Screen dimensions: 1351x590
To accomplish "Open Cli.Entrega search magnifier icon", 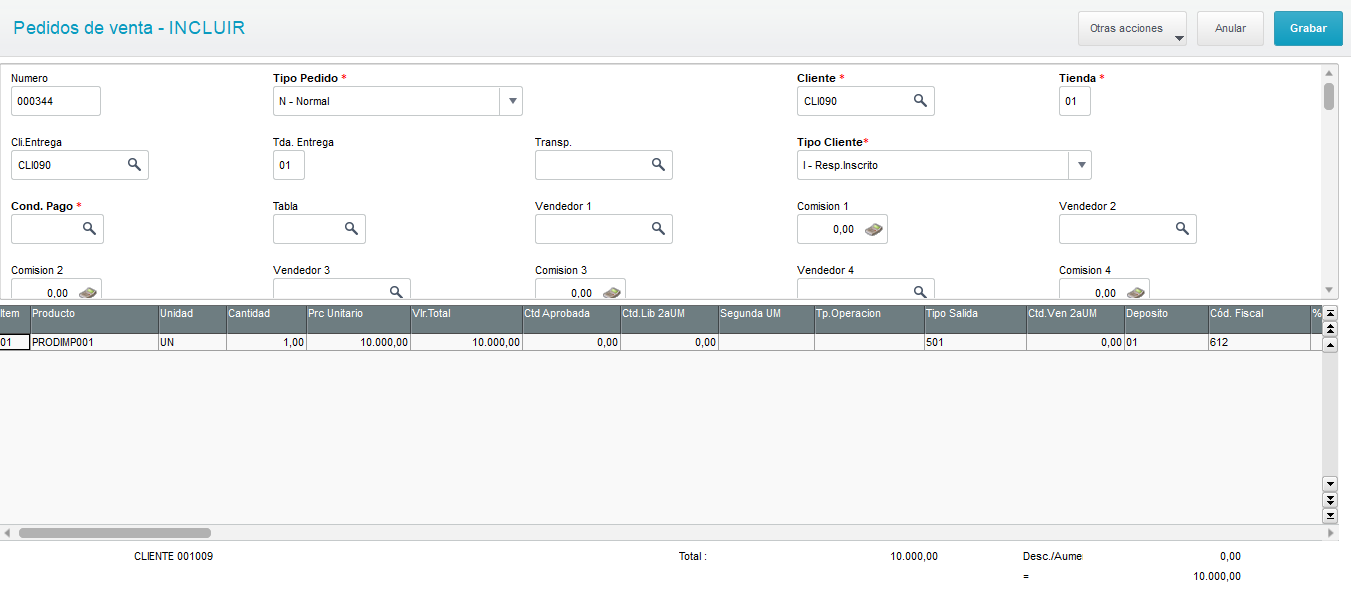I will pos(134,165).
